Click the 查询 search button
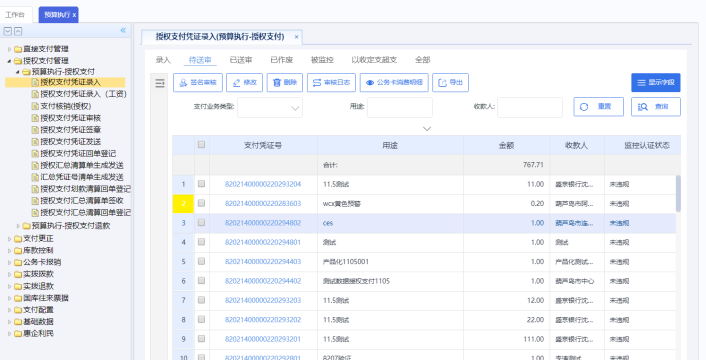The image size is (706, 360). pos(656,107)
